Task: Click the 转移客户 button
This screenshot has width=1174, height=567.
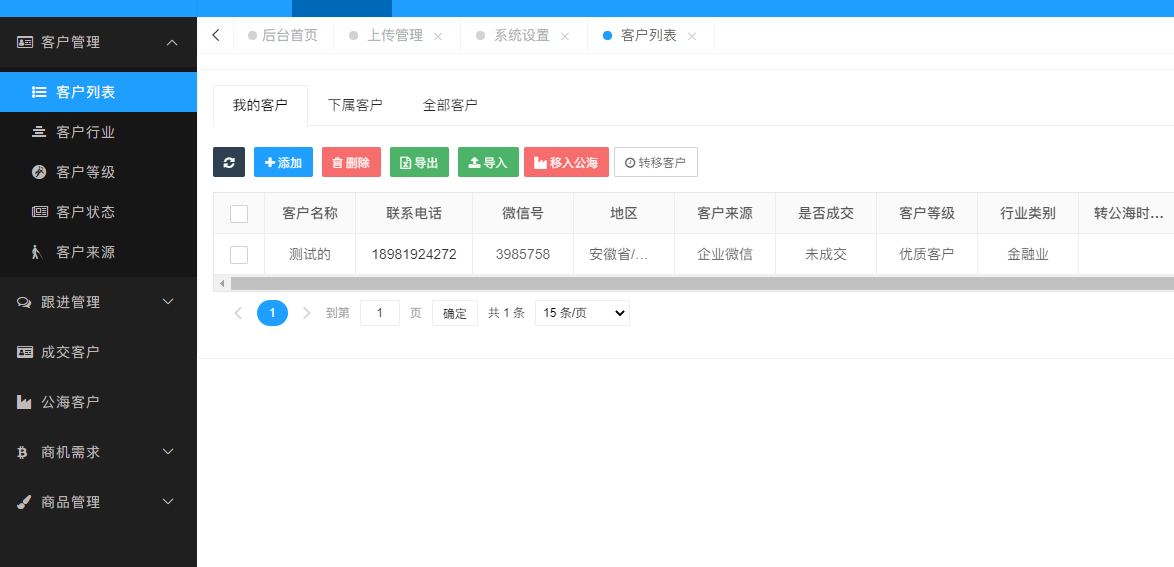Action: (x=655, y=162)
